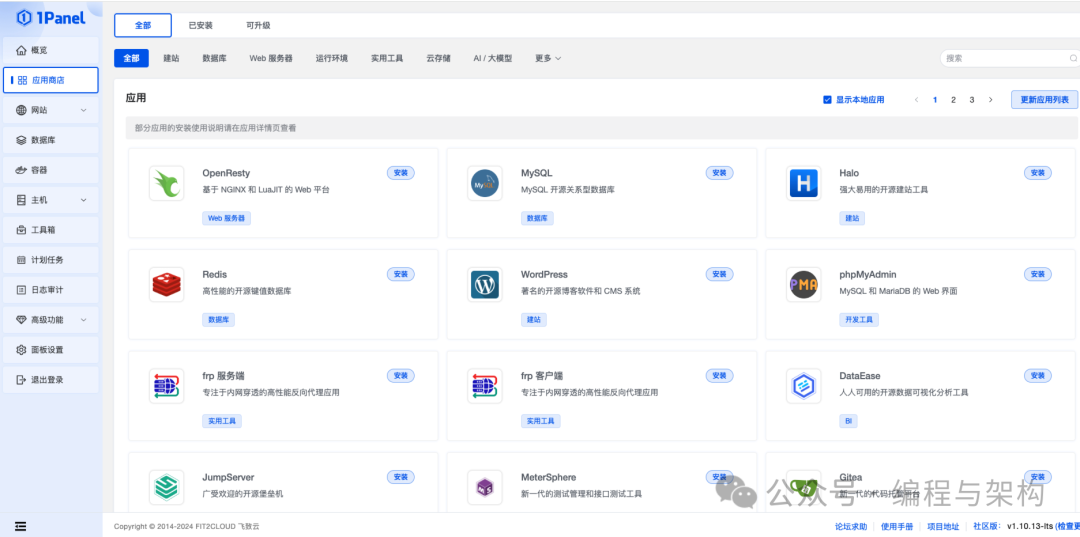Click the 退出登录 logout icon

(x=21, y=380)
